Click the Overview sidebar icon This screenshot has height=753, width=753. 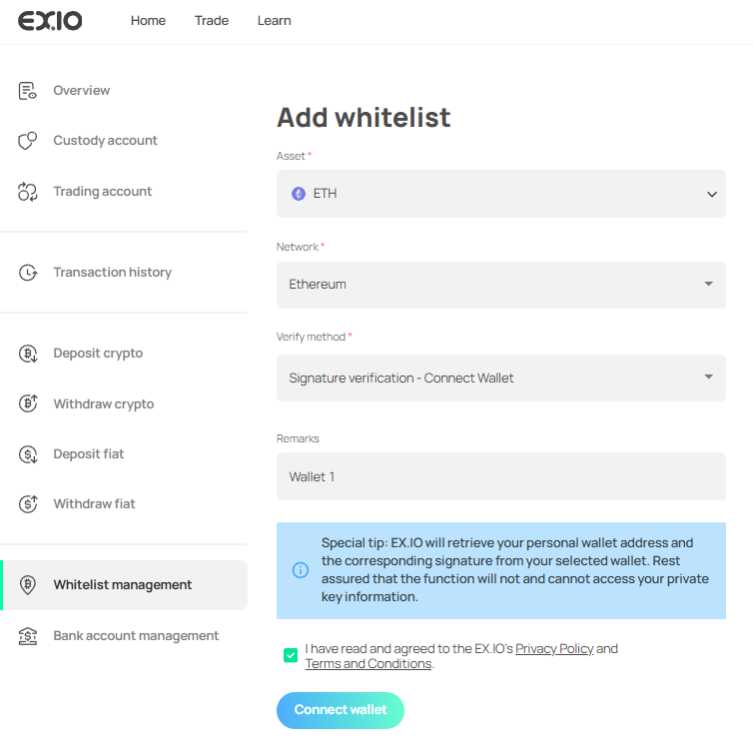point(28,91)
